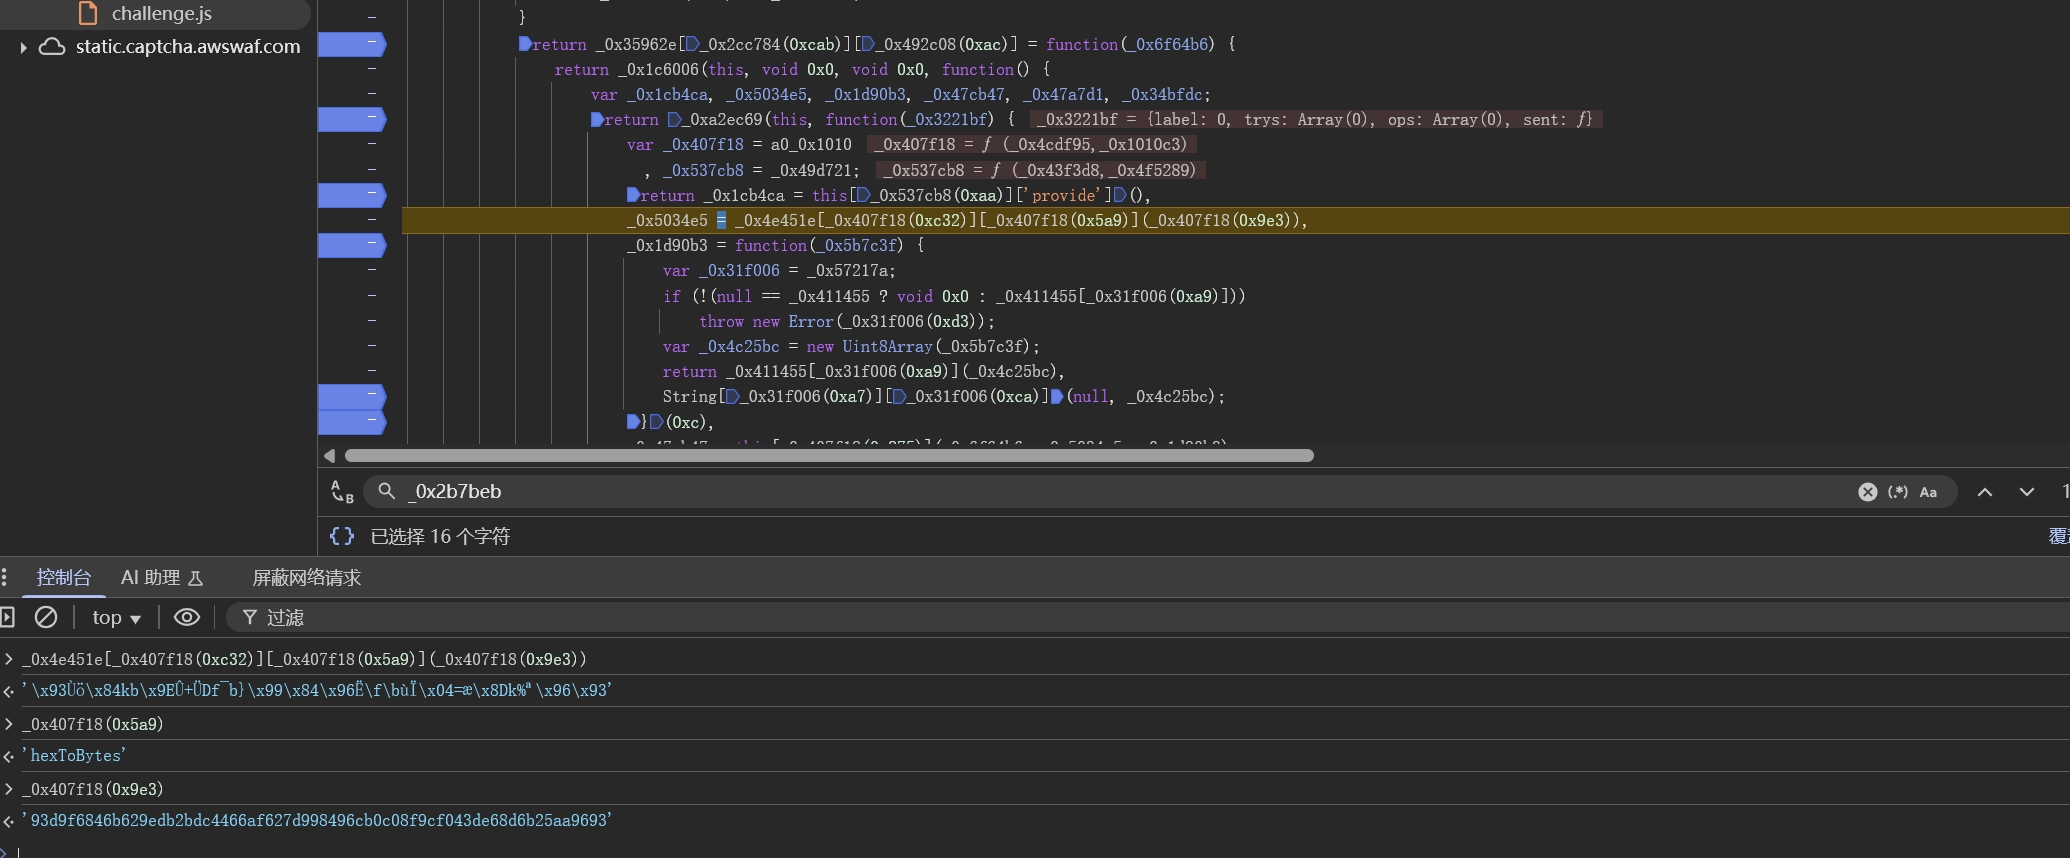Open challenge.js in the file tree
This screenshot has width=2070, height=858.
click(x=161, y=13)
